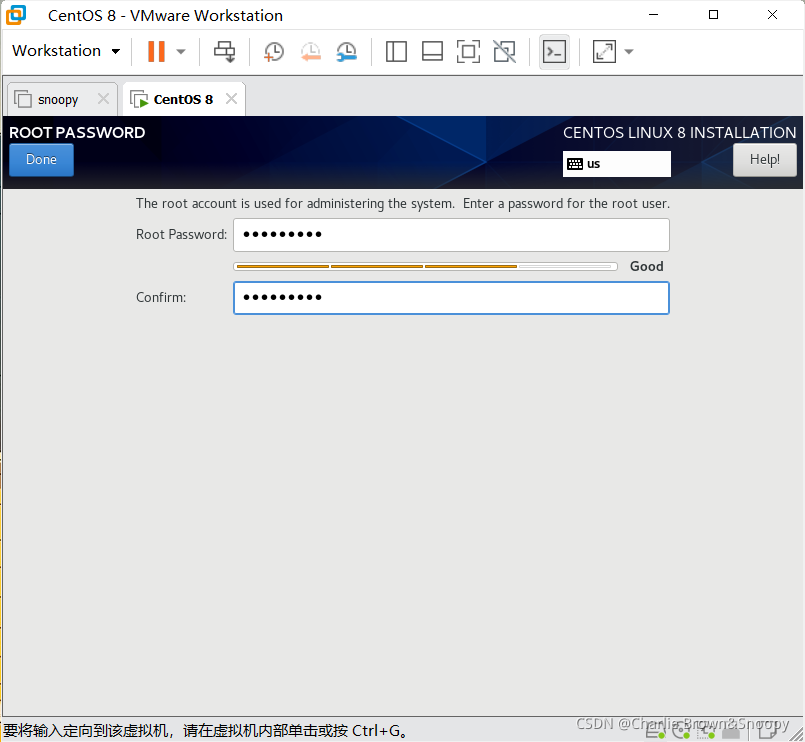Toggle the library sidebar panel icon
This screenshot has width=805, height=742.
(x=396, y=51)
